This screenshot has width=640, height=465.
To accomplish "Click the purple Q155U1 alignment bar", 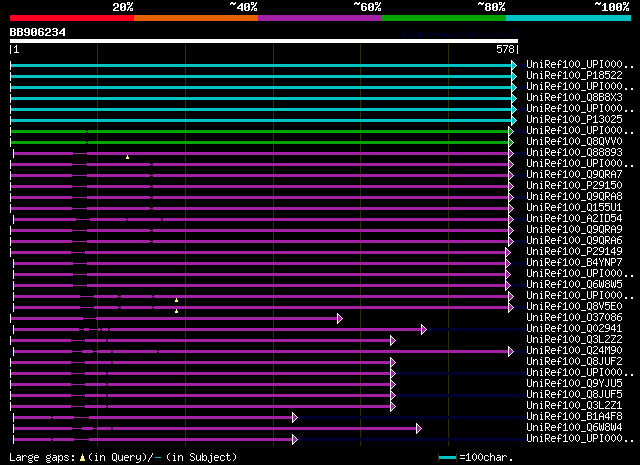I will [260, 209].
